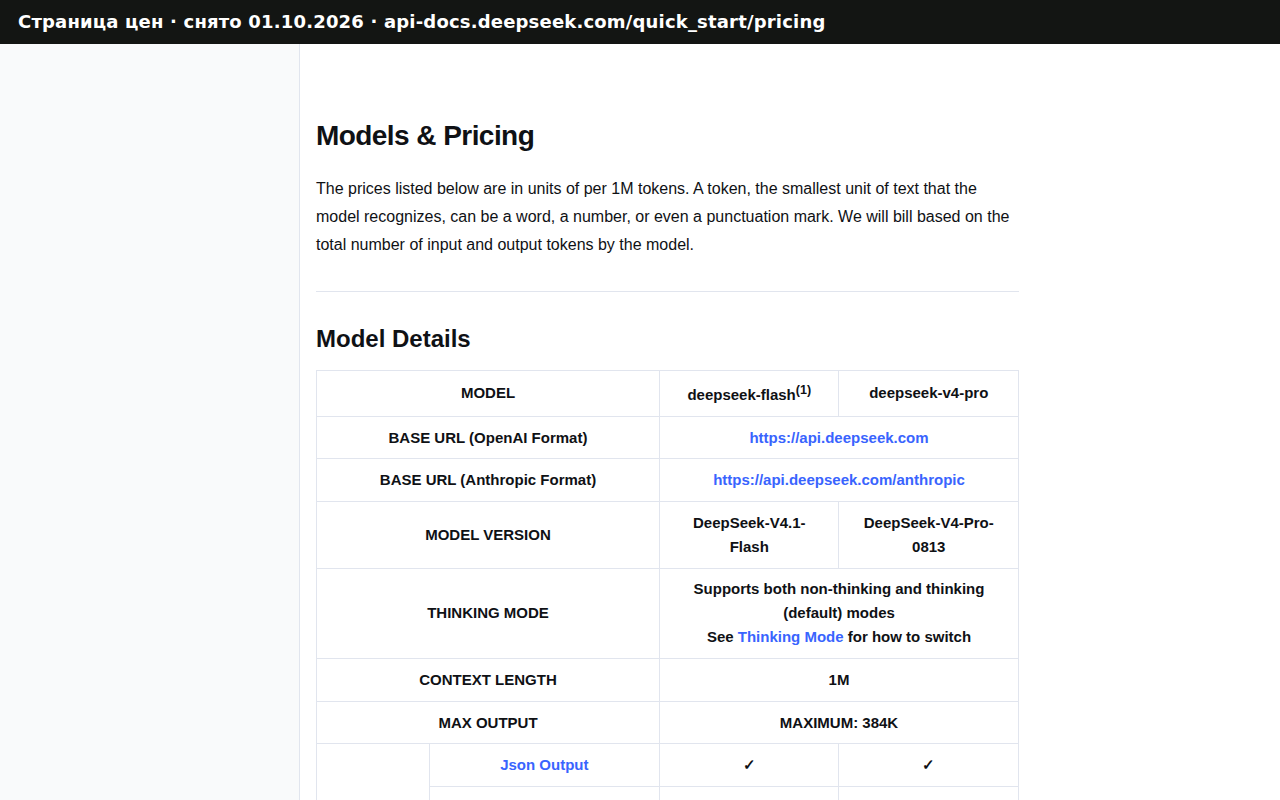Click the Json Output checkmark under deepseek-v4-pro
Viewport: 1280px width, 800px height.
point(928,765)
